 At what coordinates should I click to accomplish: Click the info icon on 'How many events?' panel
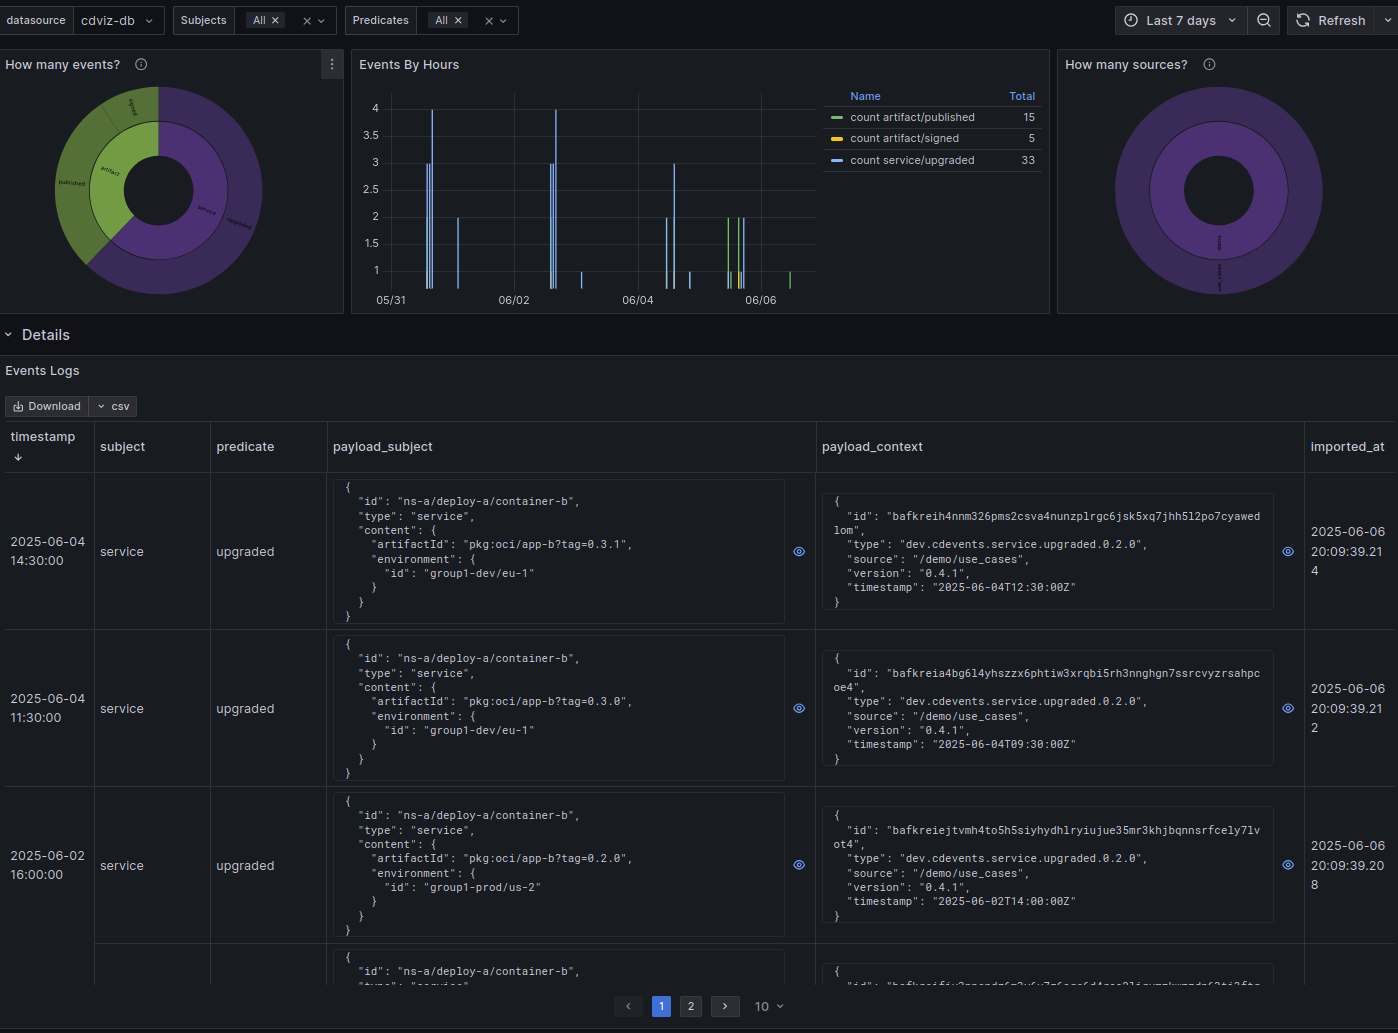click(140, 64)
